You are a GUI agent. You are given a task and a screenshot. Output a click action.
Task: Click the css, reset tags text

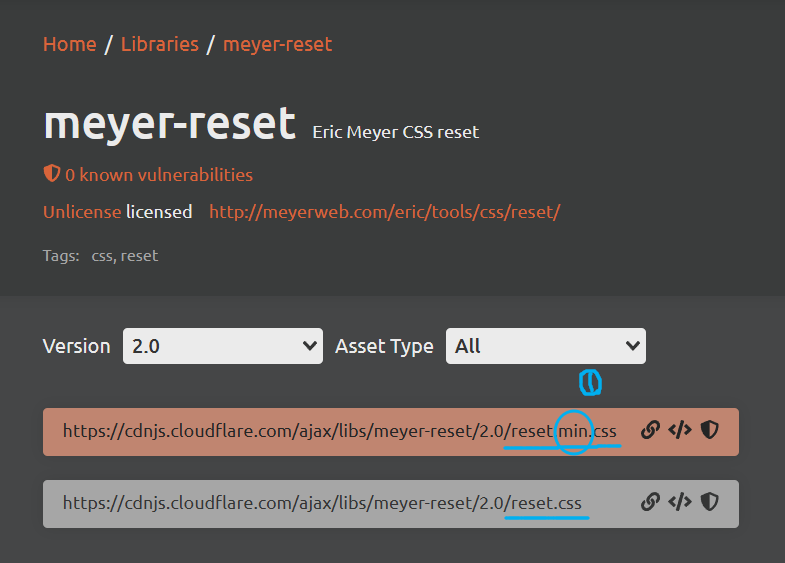point(125,256)
